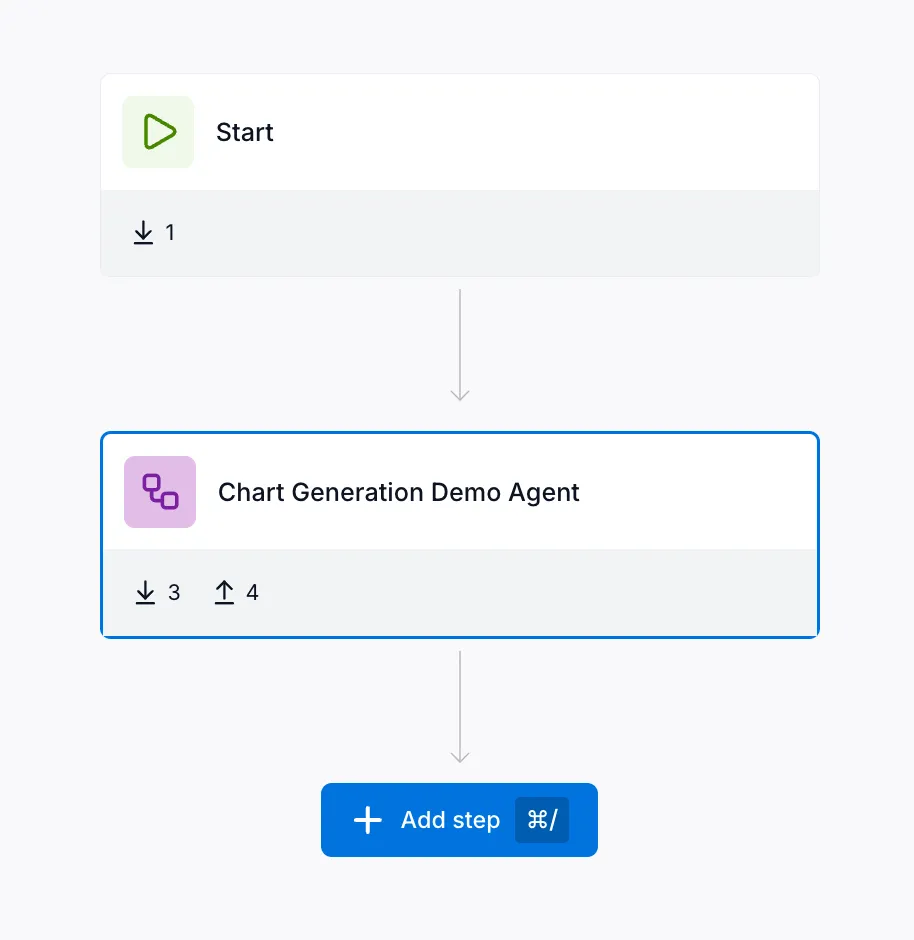The height and width of the screenshot is (940, 914).
Task: Click the ⌘/ shortcut badge on Add step
Action: [541, 820]
